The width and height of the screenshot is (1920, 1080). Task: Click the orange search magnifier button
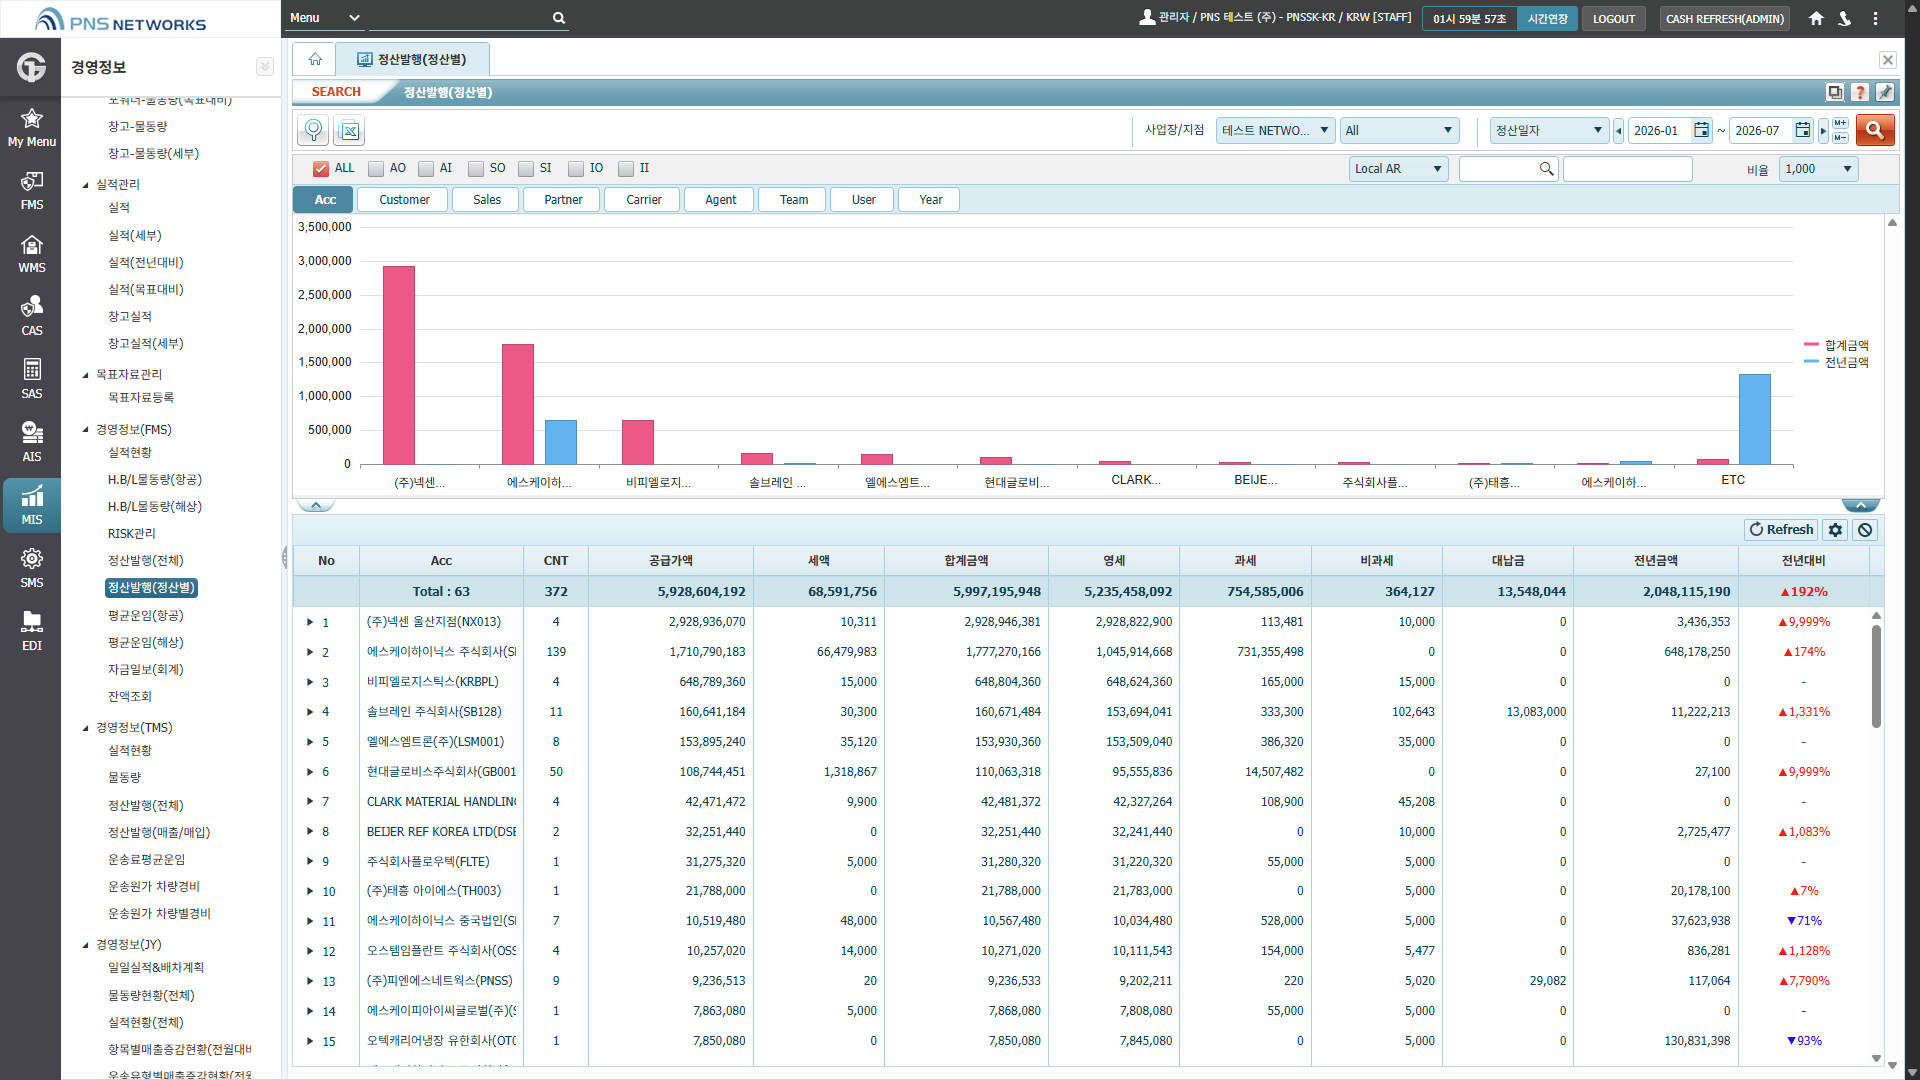[1875, 130]
